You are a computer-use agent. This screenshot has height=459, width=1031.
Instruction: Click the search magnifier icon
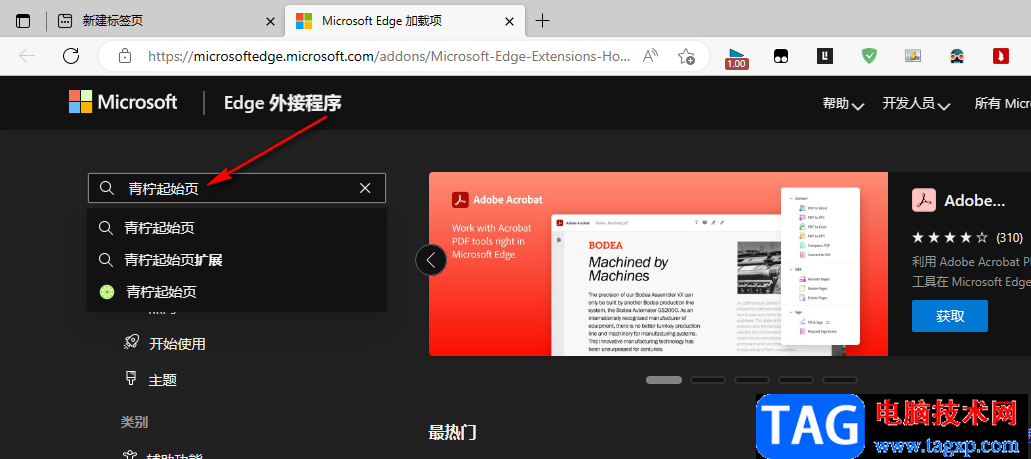pos(107,188)
